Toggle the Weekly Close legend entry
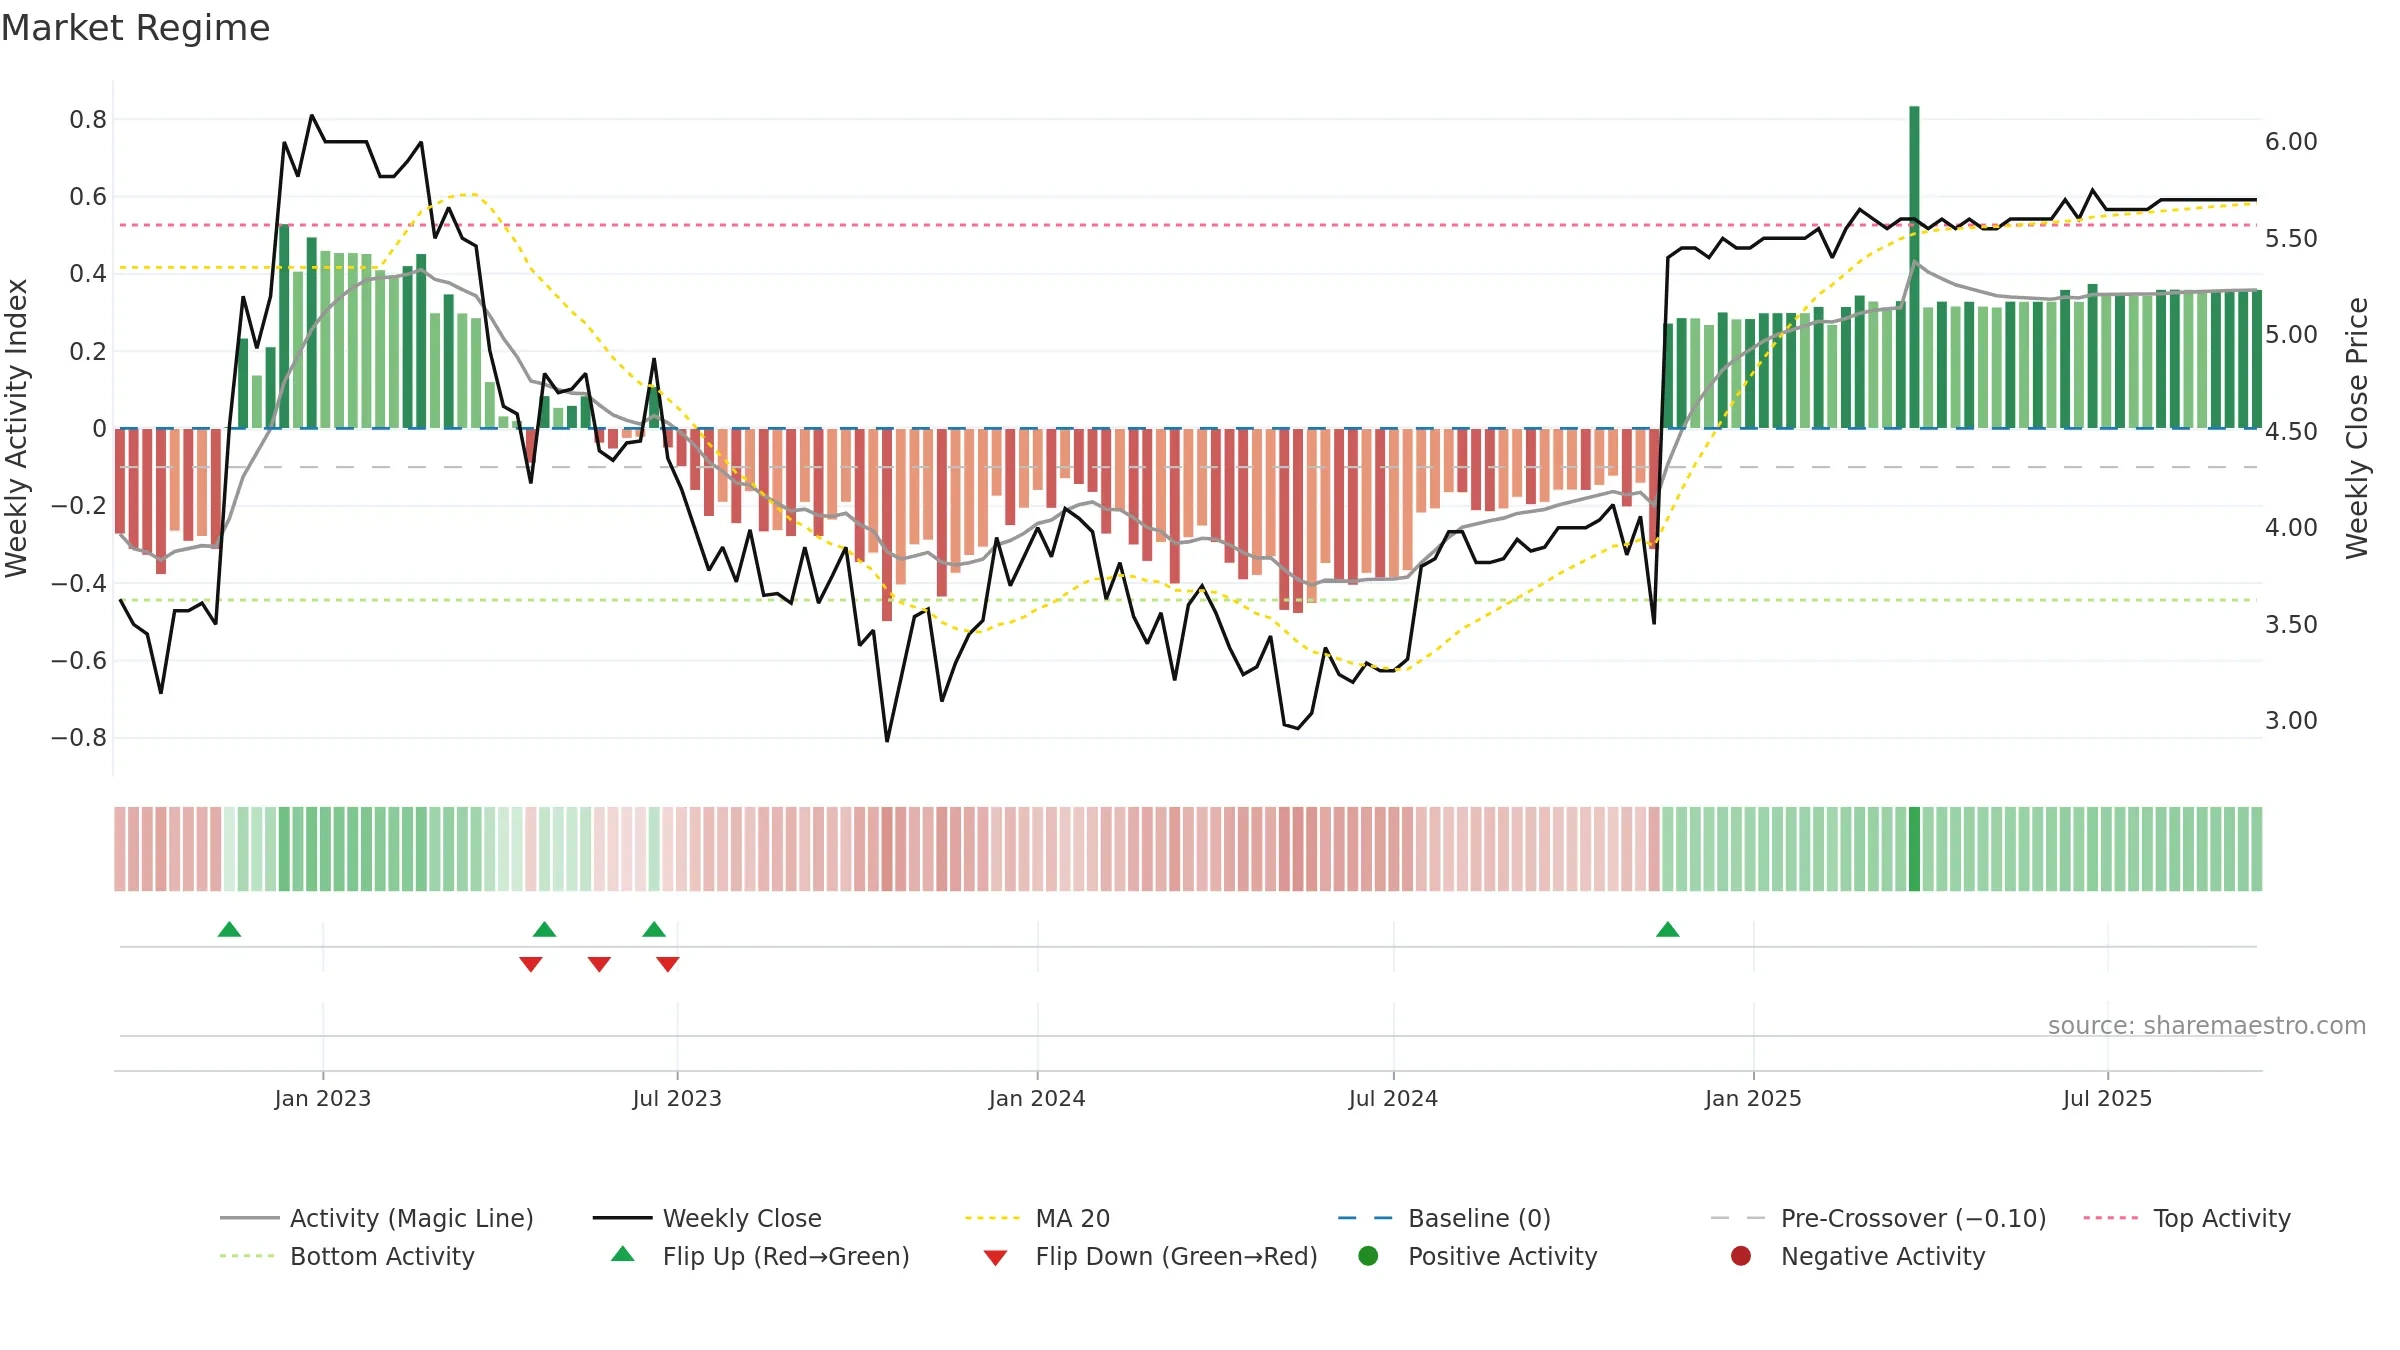The height and width of the screenshot is (1350, 2400). 707,1218
